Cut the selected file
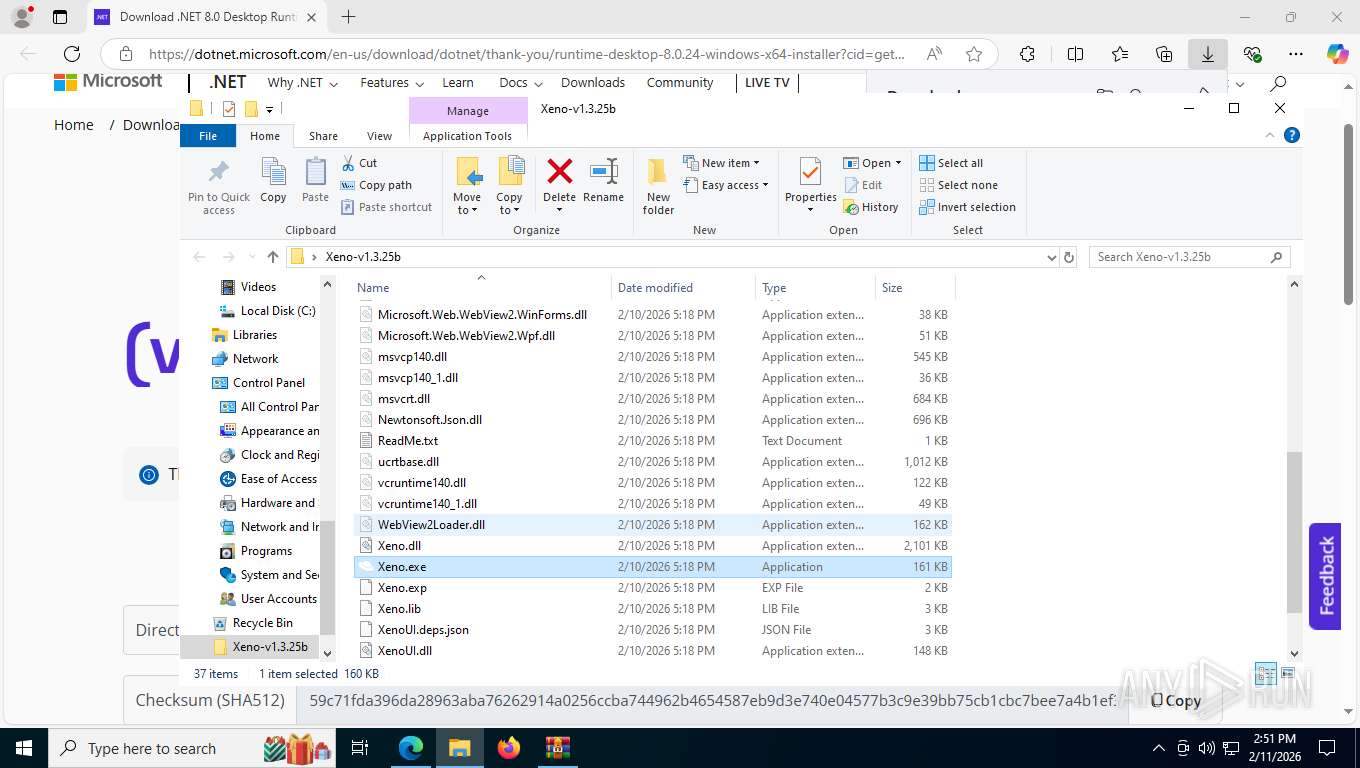 [x=359, y=163]
